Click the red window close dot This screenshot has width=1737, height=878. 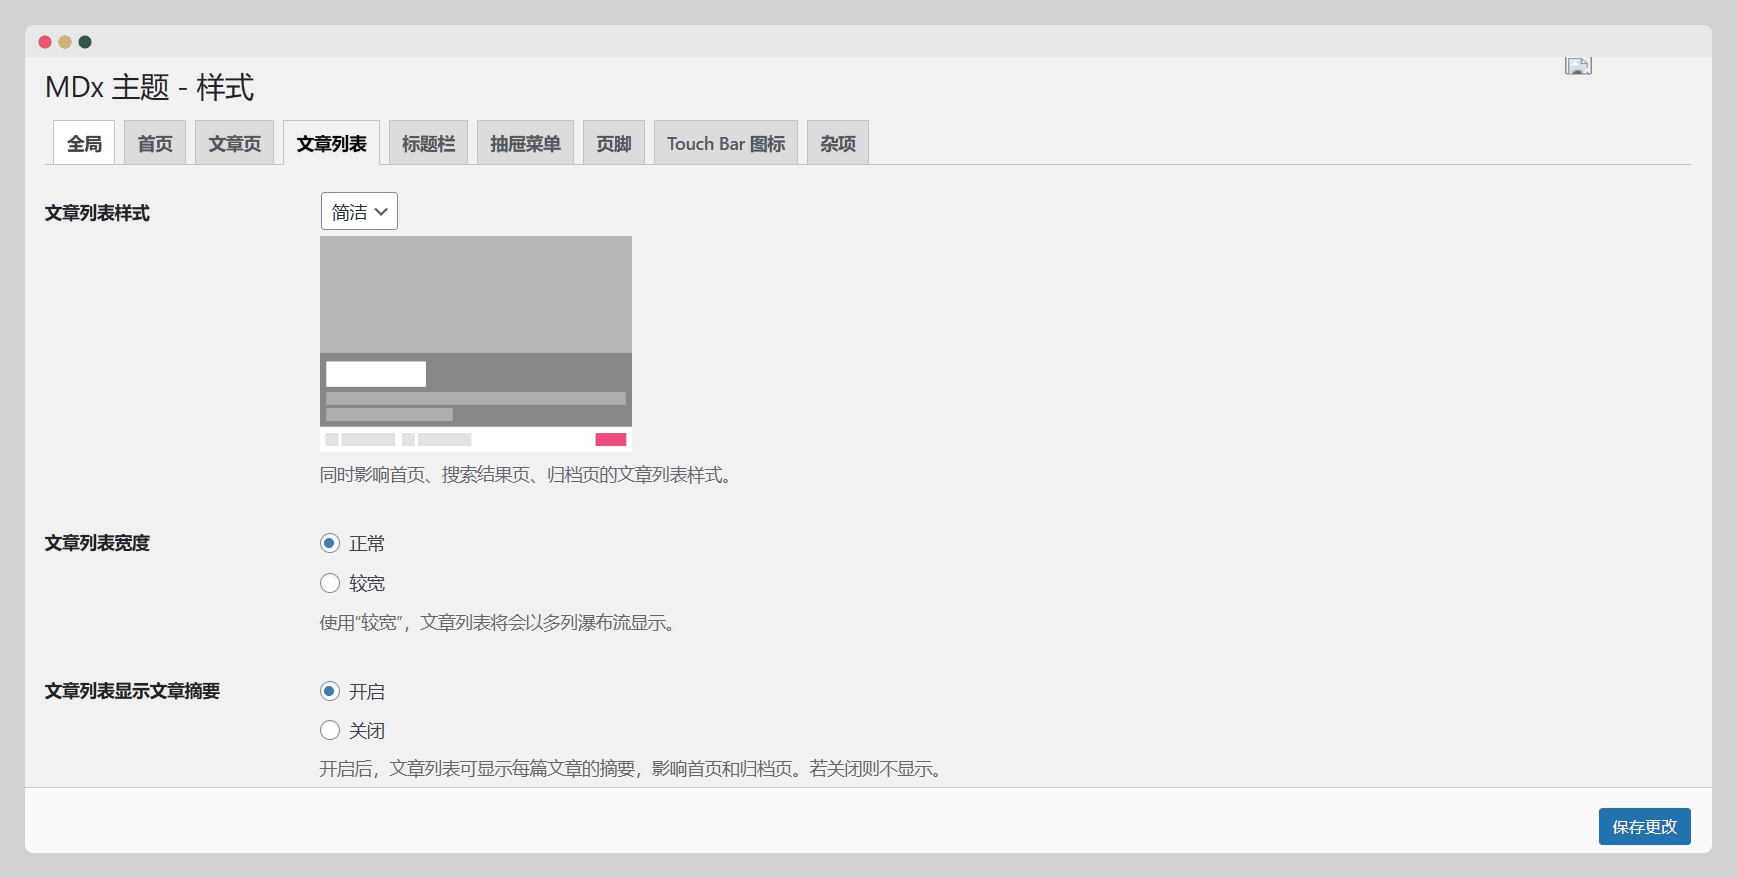click(45, 42)
